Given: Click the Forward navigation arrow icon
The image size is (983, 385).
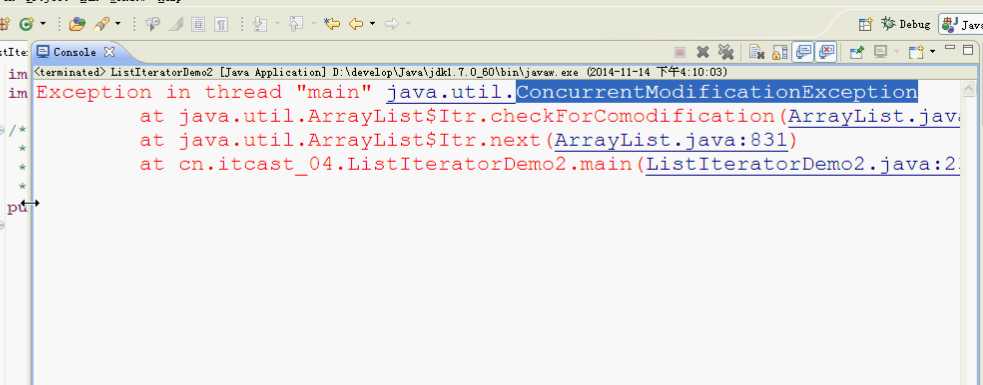Looking at the screenshot, I should [391, 24].
